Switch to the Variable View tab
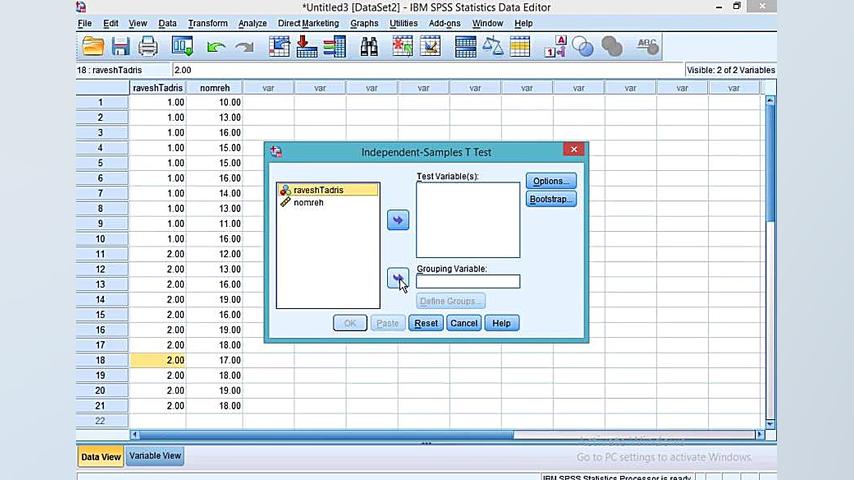Image resolution: width=854 pixels, height=480 pixels. coord(155,456)
